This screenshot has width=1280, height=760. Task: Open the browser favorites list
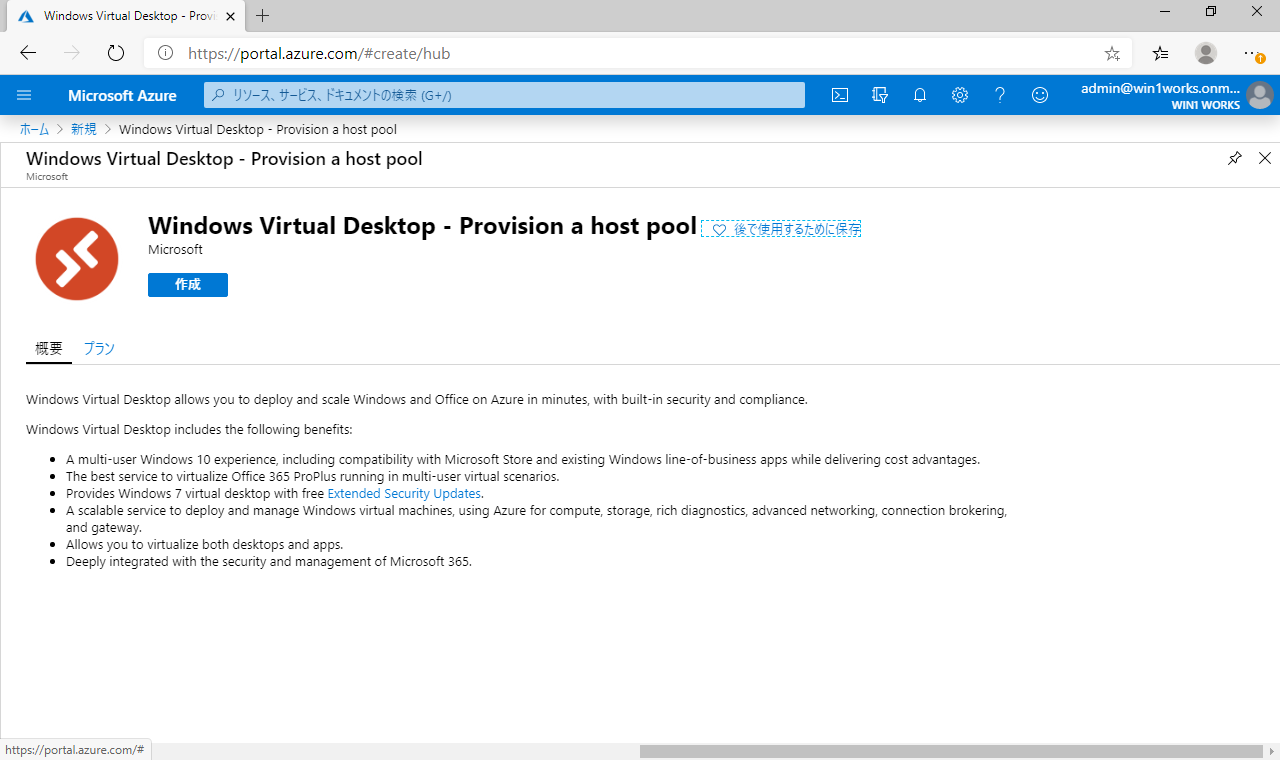click(x=1160, y=53)
